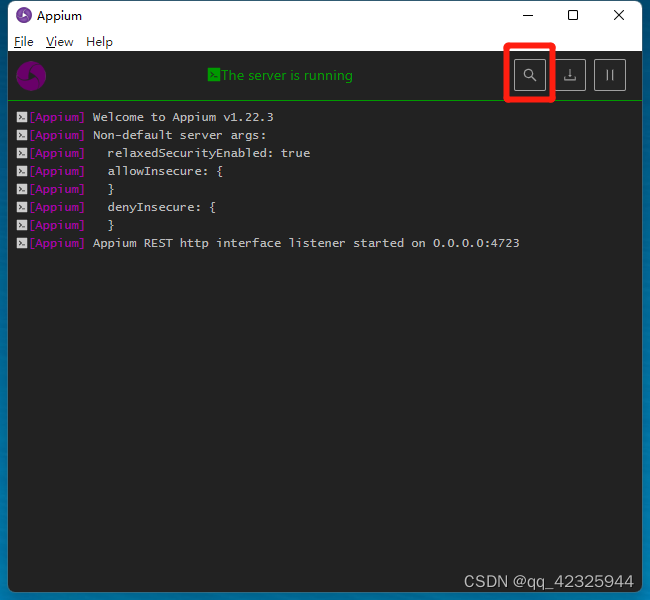
Task: Click terminal icon on the Non-default server args row
Action: 22,135
